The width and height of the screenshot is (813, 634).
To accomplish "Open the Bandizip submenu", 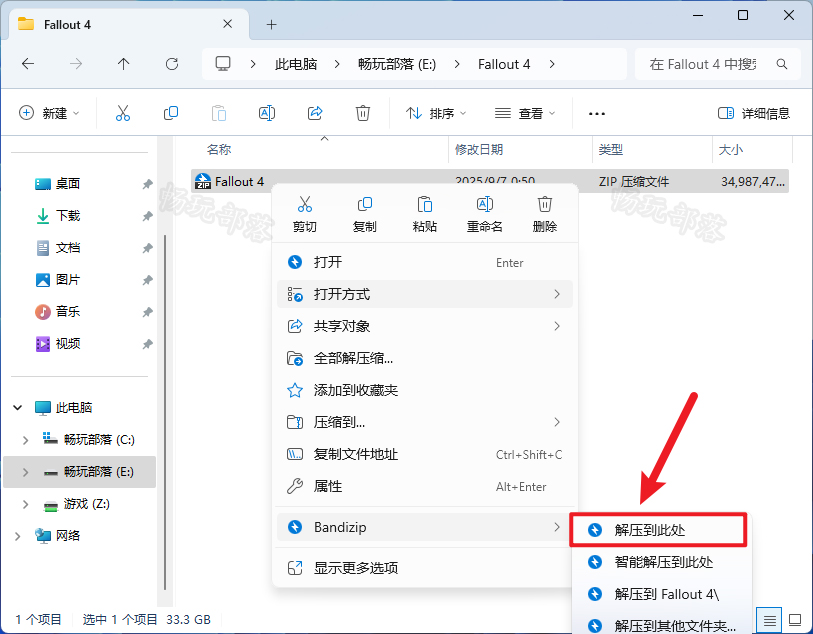I will coord(425,527).
